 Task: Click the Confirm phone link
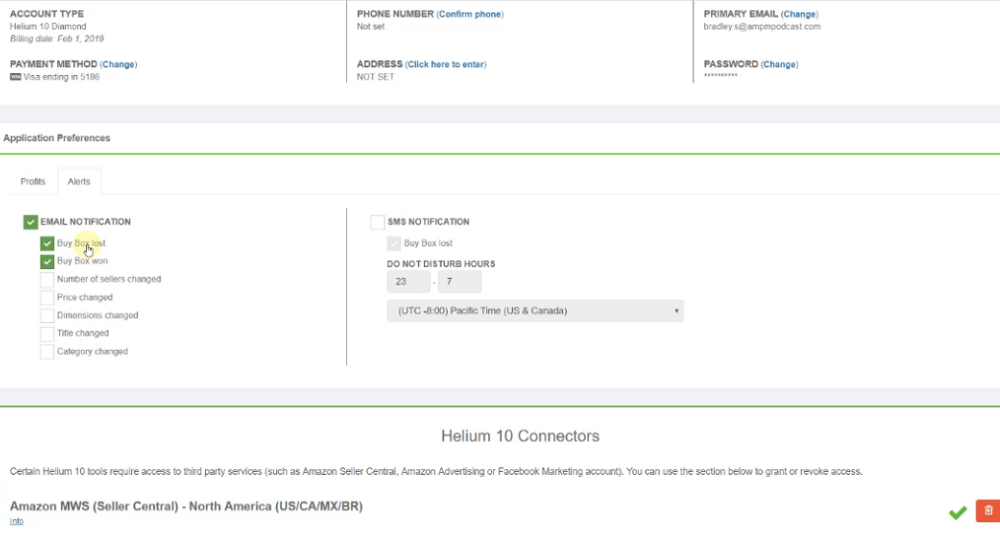pos(470,14)
